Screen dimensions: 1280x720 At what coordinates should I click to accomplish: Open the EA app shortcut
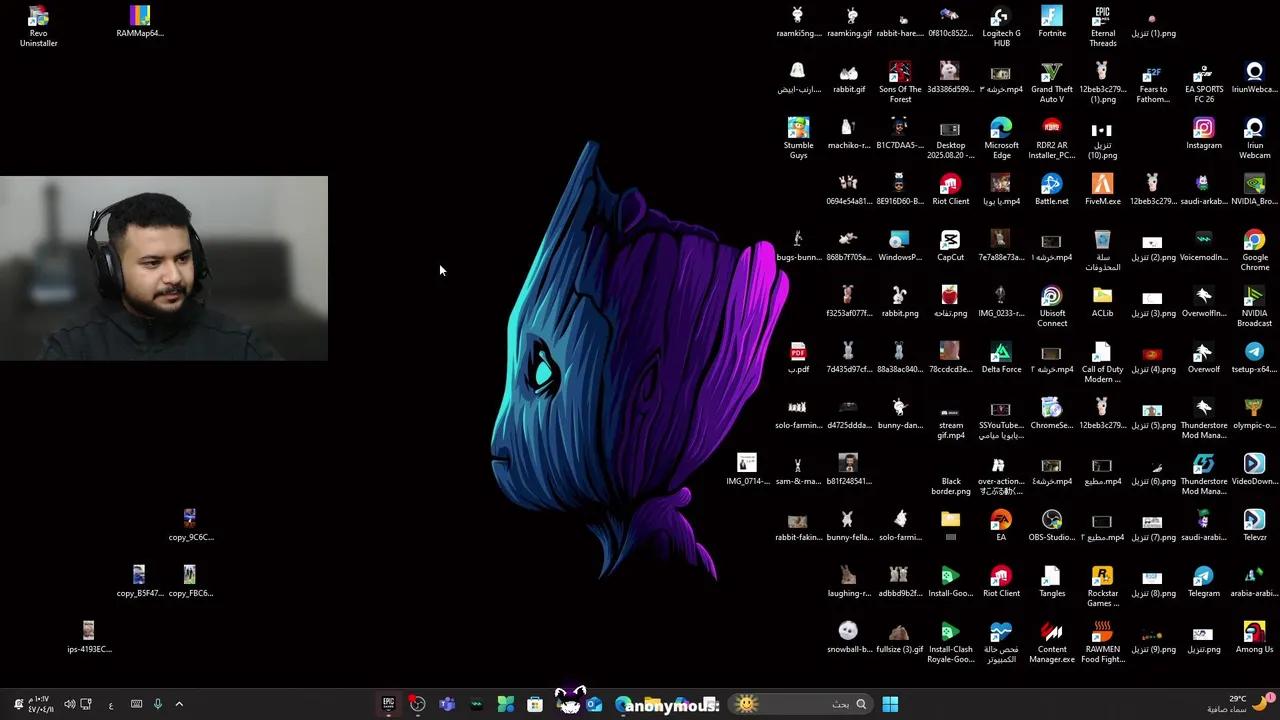coord(1001,526)
